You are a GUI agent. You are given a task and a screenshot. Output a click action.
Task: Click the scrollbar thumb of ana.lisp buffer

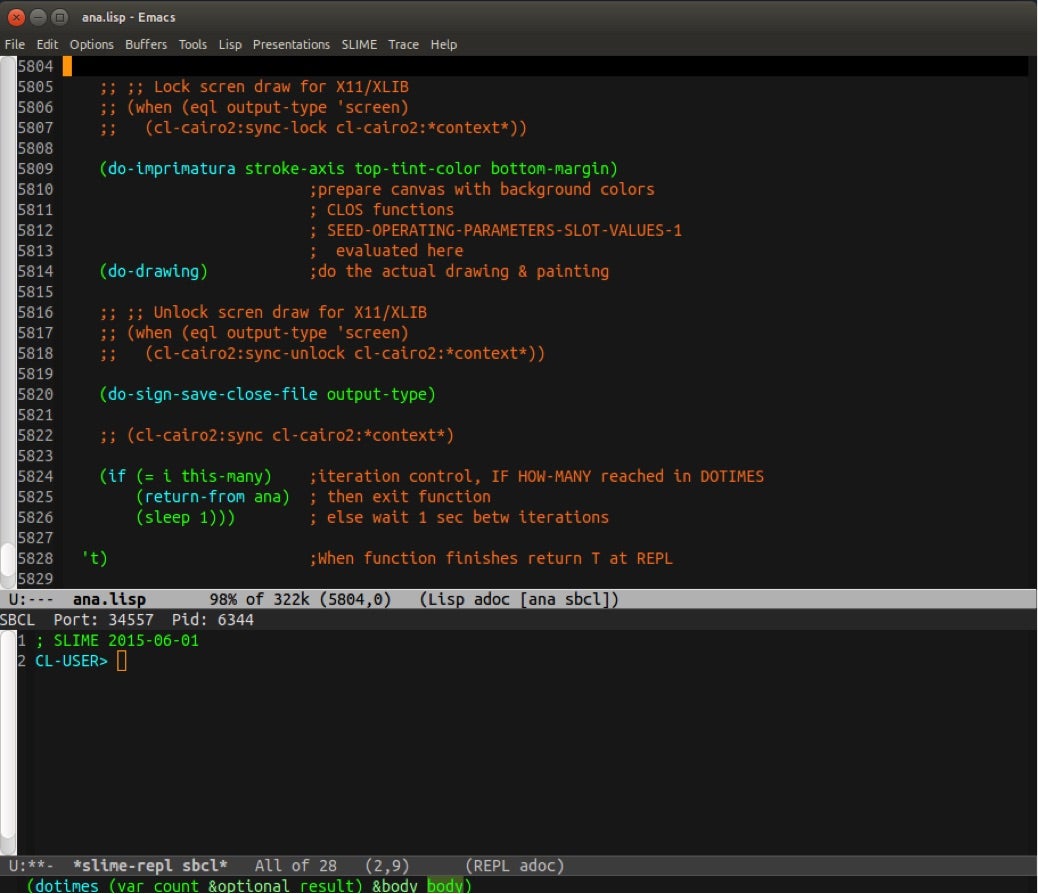[7, 560]
